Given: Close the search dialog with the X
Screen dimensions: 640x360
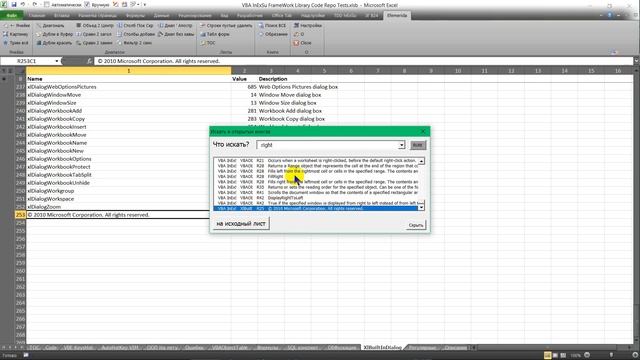Looking at the screenshot, I should (423, 131).
